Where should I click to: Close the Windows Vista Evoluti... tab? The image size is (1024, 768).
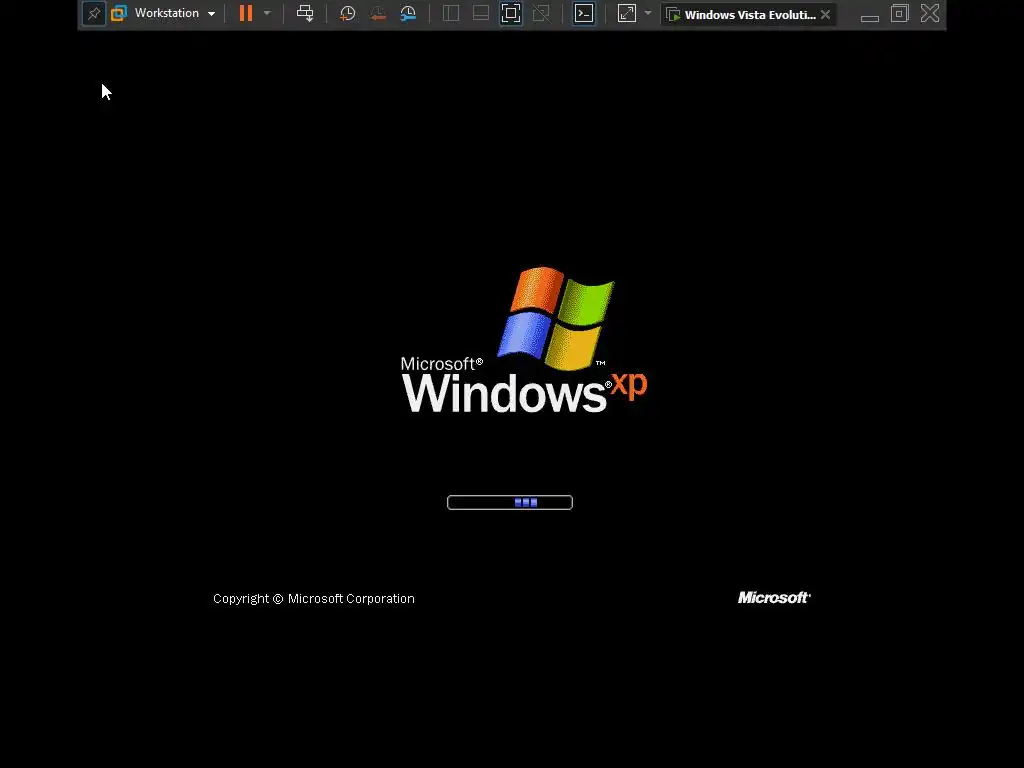coord(825,14)
